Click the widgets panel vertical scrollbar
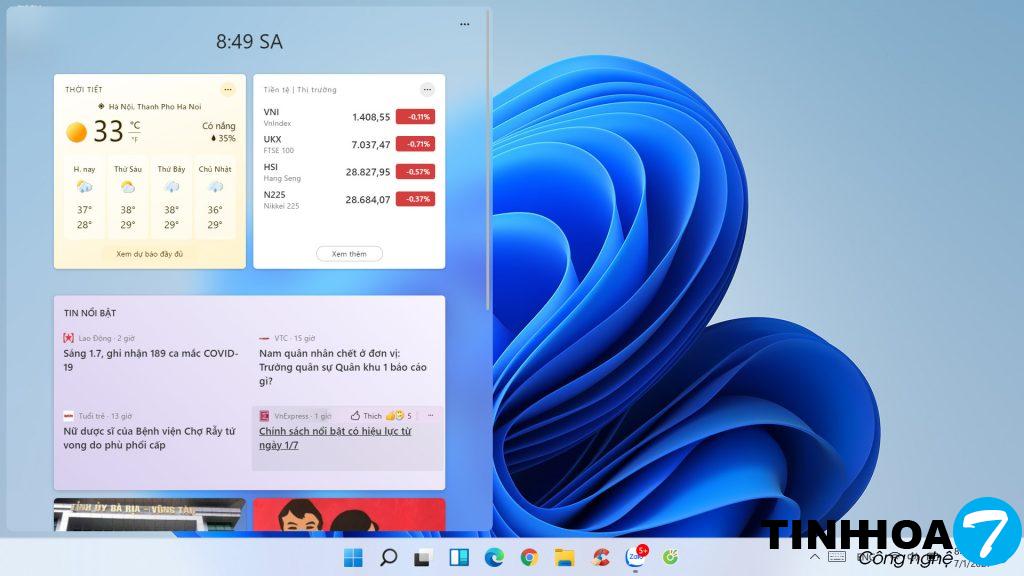1024x576 pixels. [x=488, y=160]
